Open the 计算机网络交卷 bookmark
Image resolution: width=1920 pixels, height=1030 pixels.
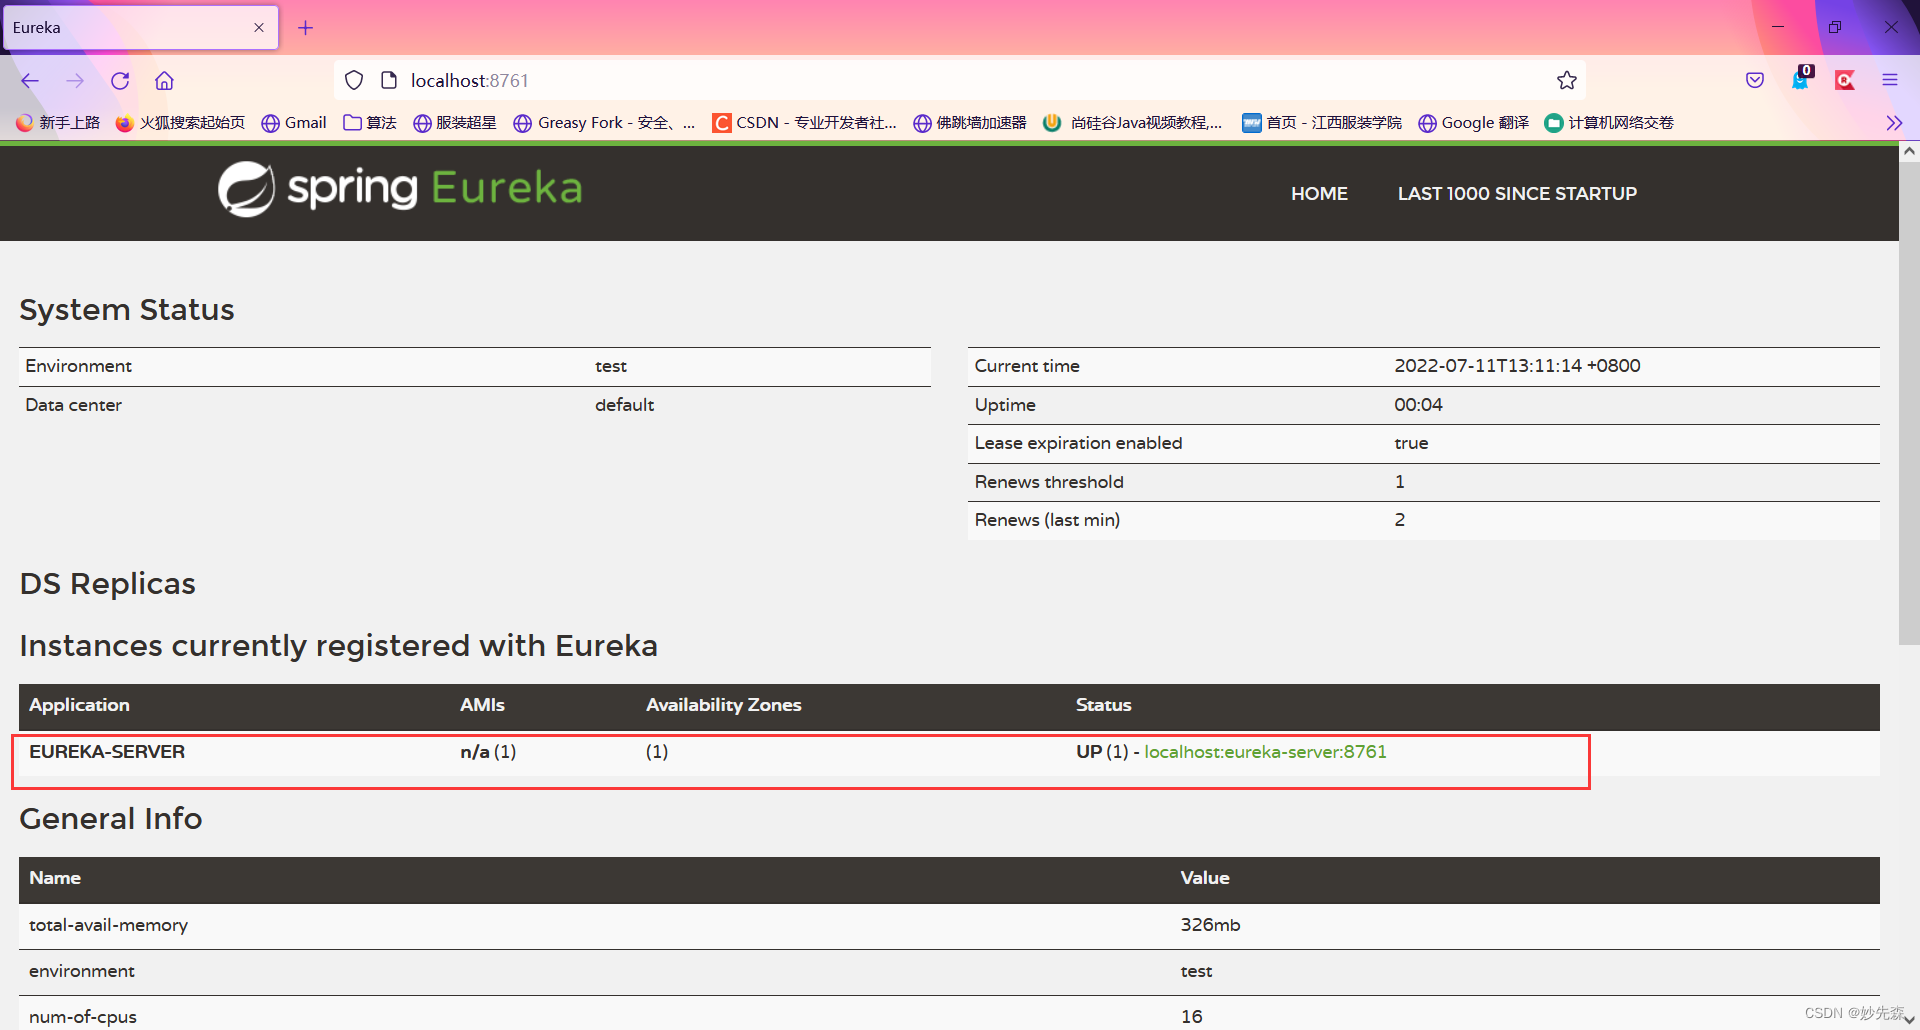point(1609,123)
